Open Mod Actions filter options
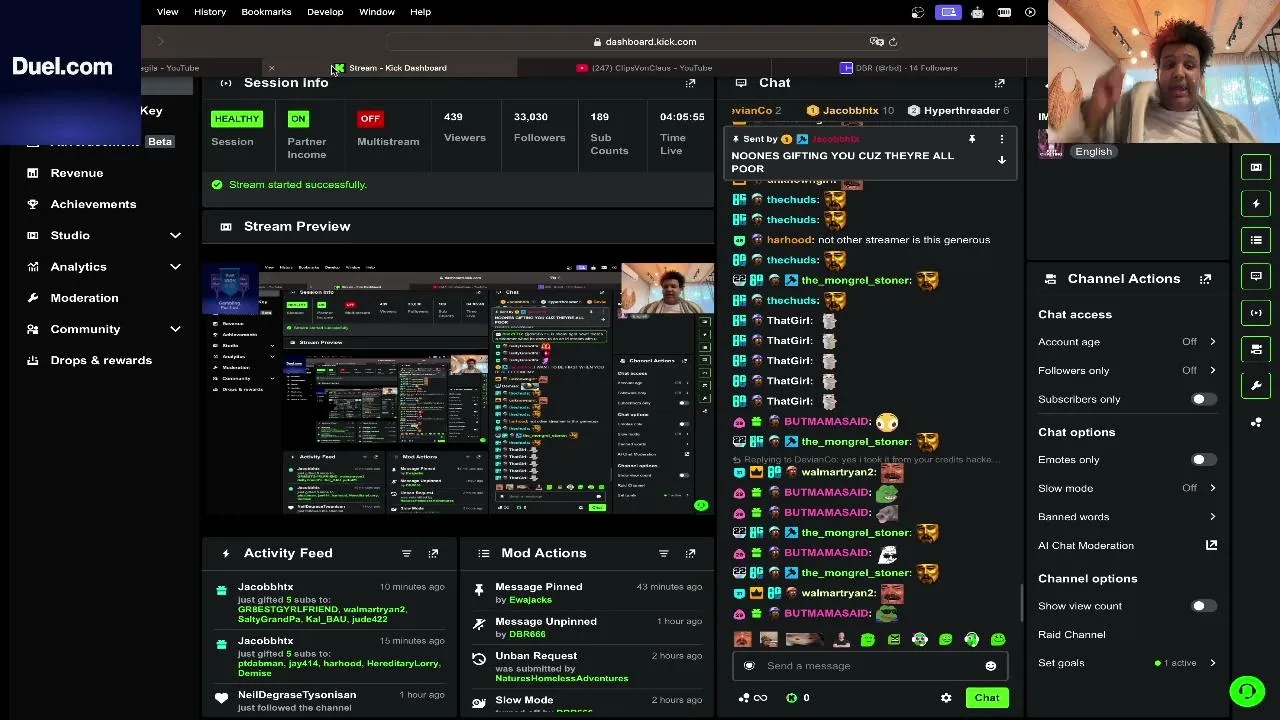 (663, 553)
